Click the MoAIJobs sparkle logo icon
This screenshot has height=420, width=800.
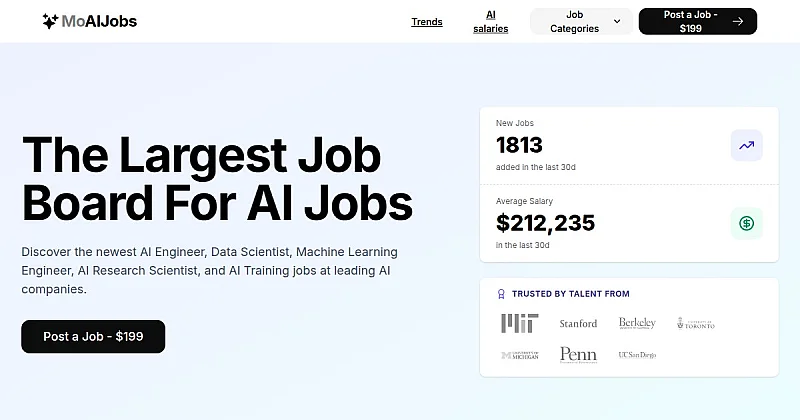tap(50, 21)
